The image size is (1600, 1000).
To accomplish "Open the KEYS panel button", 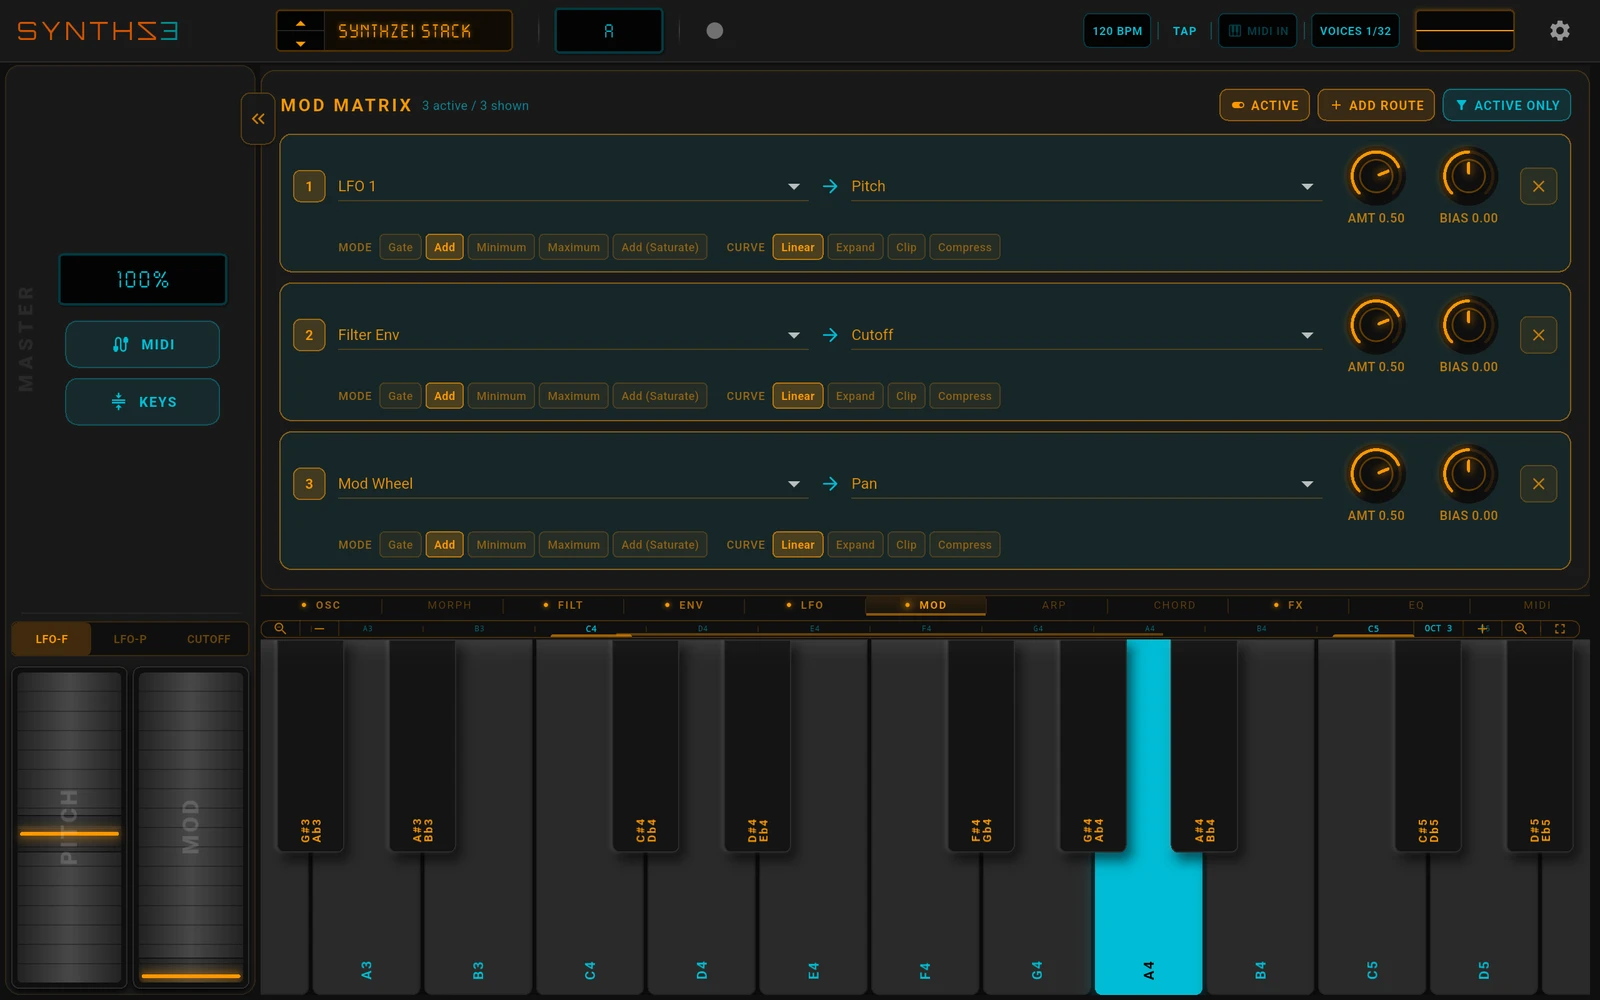I will click(143, 402).
